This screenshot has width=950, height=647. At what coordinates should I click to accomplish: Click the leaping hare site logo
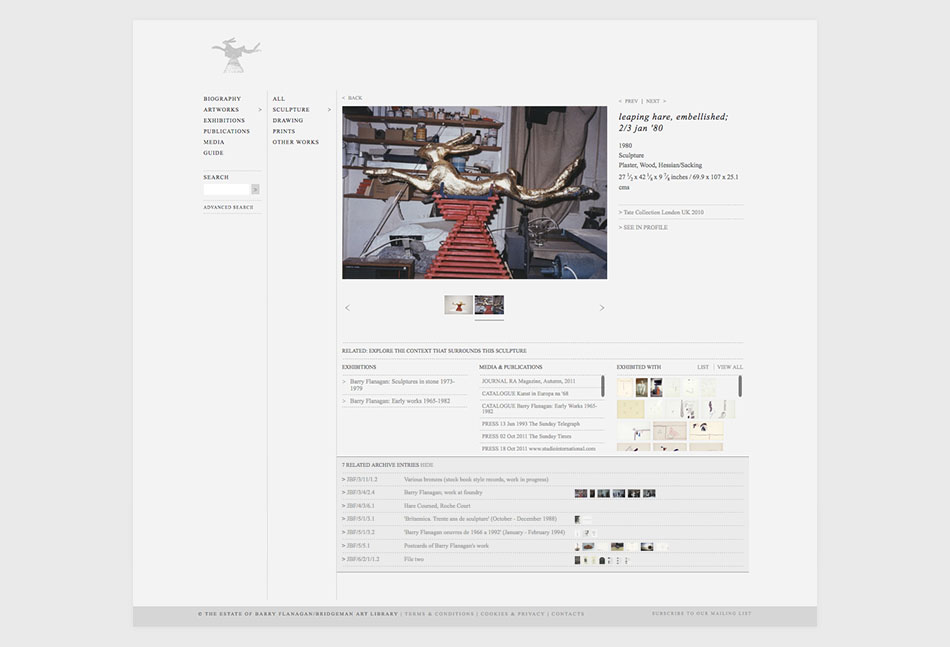tap(236, 56)
